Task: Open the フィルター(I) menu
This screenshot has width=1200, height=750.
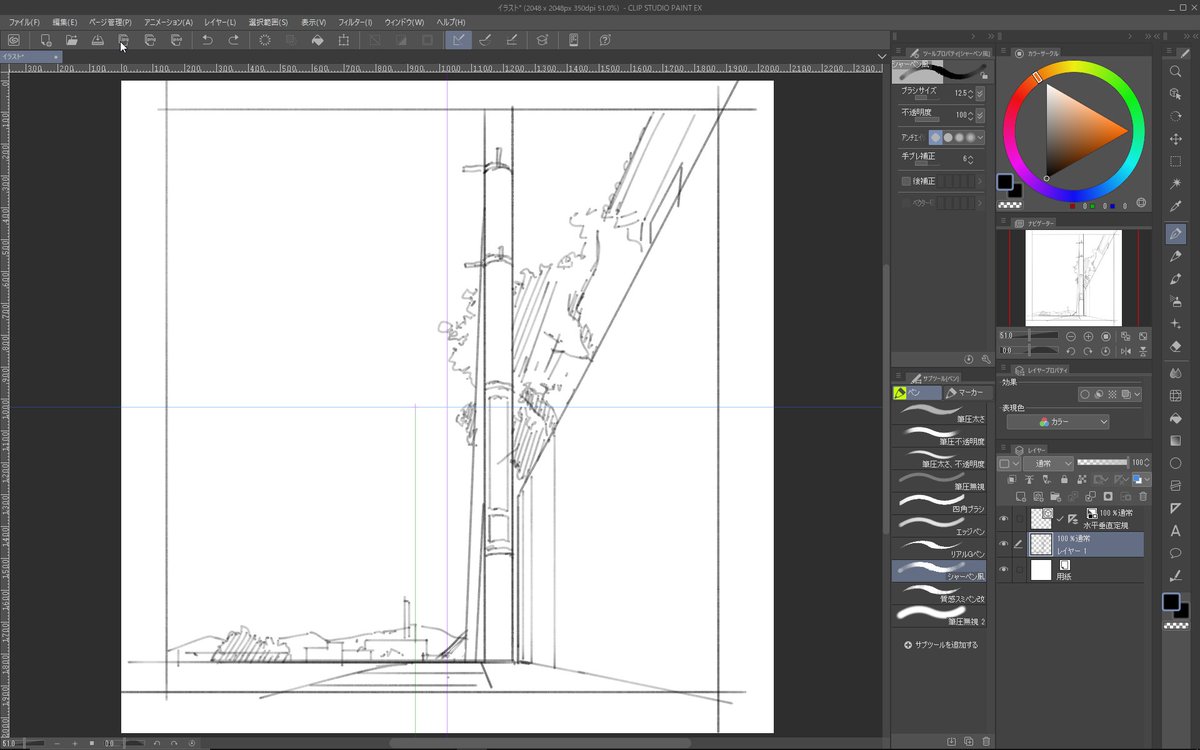Action: point(355,22)
